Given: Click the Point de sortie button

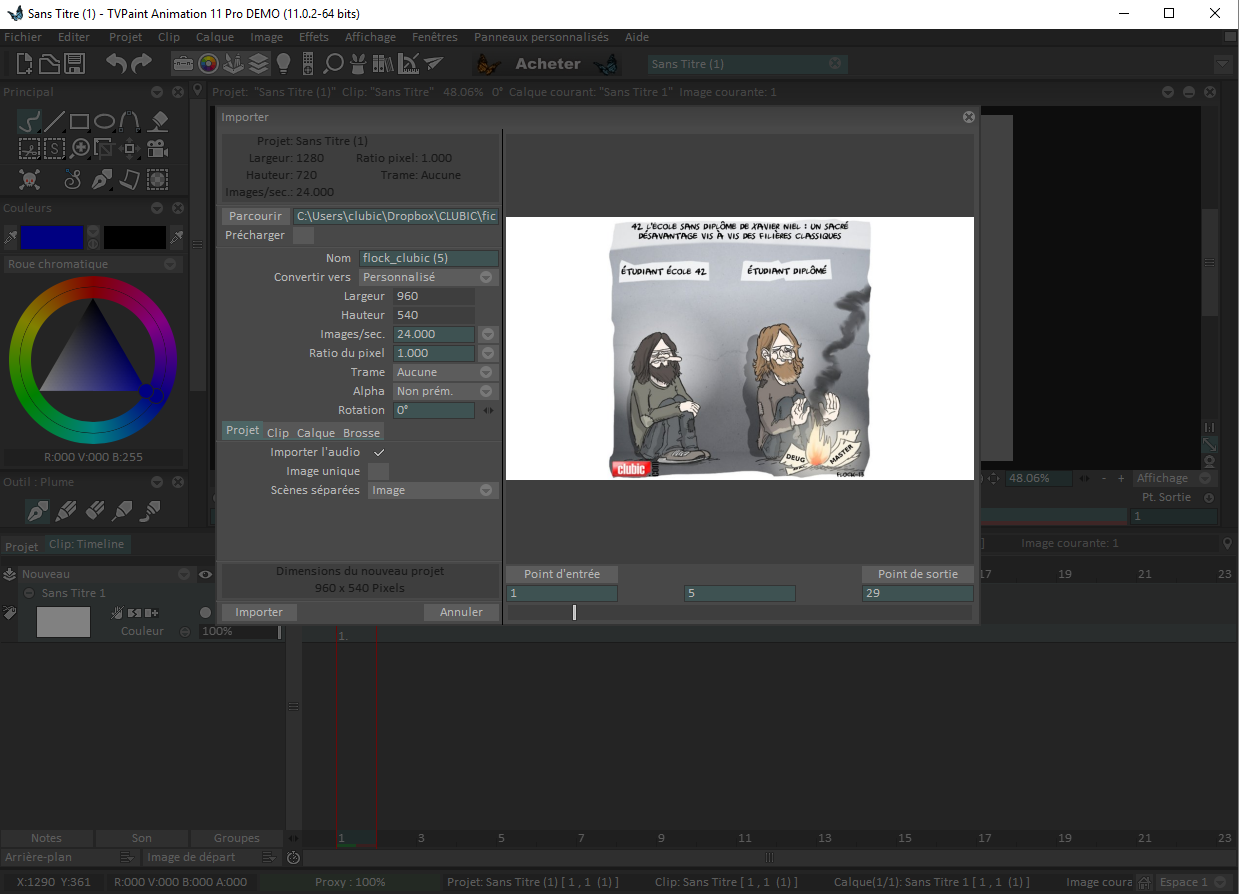Looking at the screenshot, I should point(918,574).
